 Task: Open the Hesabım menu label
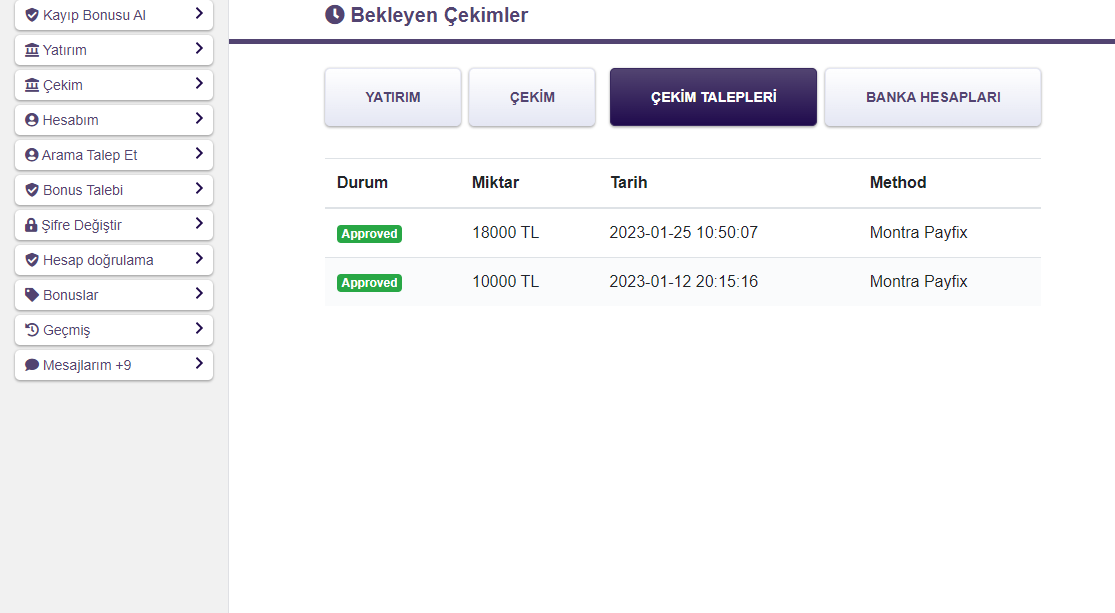tap(70, 120)
